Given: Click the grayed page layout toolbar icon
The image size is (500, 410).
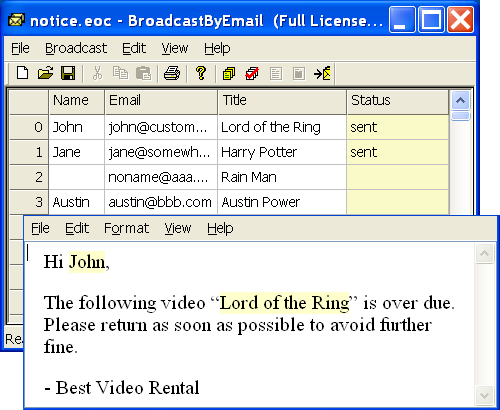Looking at the screenshot, I should (x=299, y=74).
